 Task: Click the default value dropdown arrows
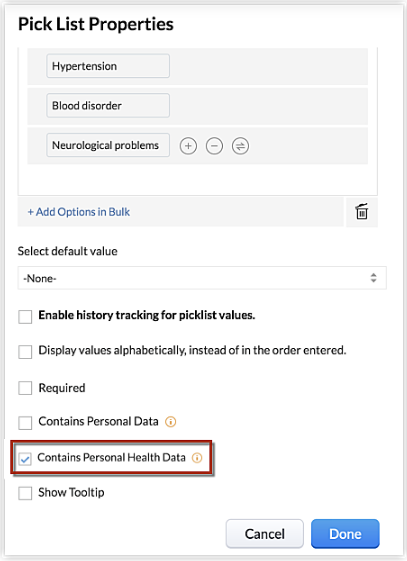coord(373,278)
